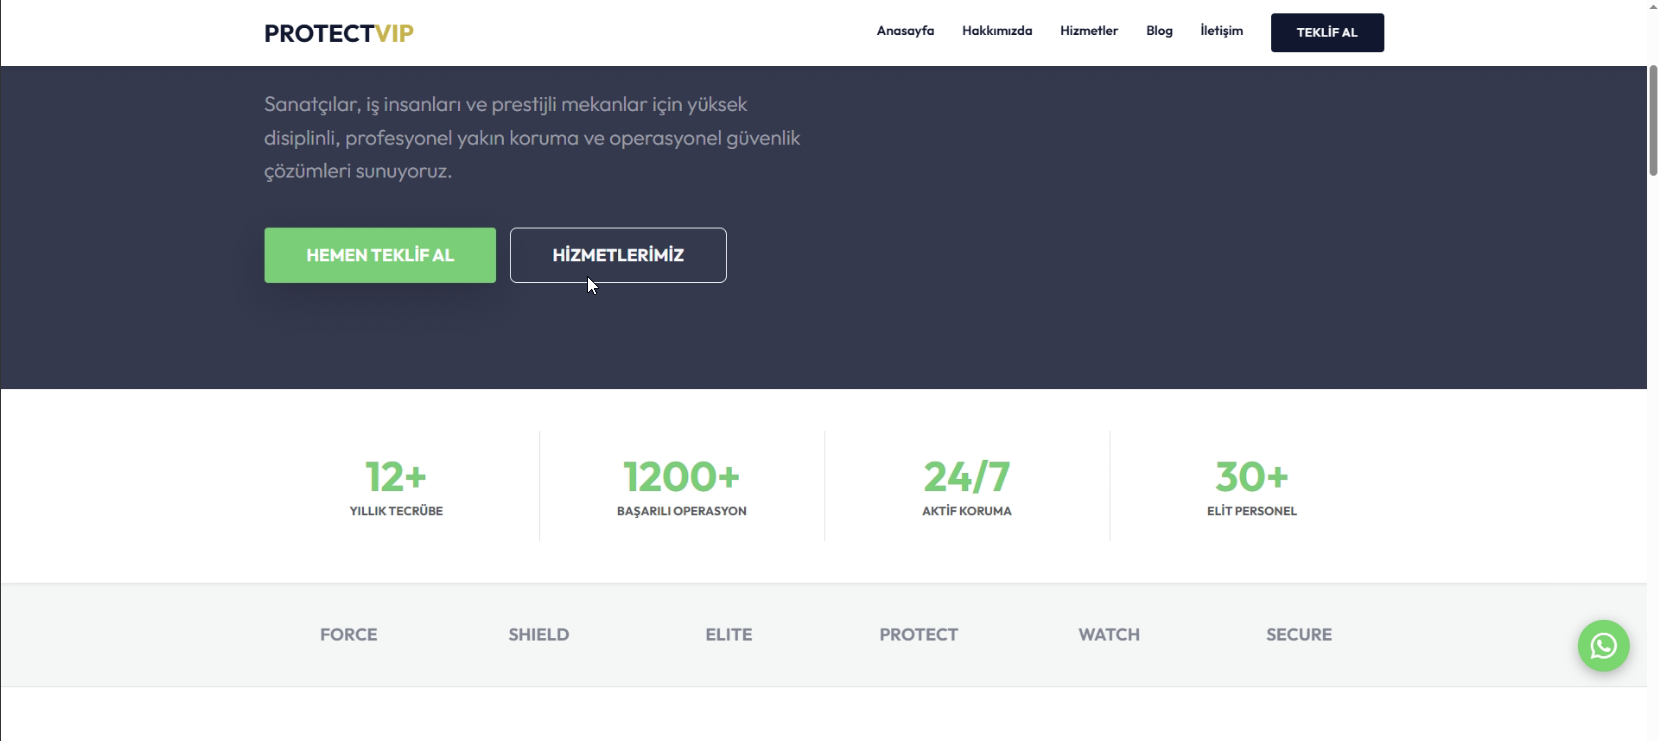The width and height of the screenshot is (1658, 741).
Task: Click the vertical page scrollbar thumb
Action: 1653,121
